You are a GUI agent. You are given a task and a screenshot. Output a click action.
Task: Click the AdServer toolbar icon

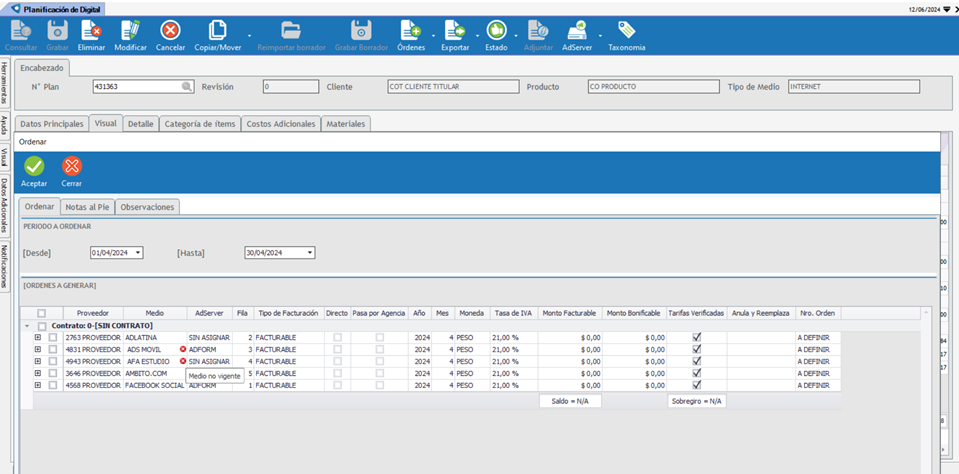click(x=577, y=31)
